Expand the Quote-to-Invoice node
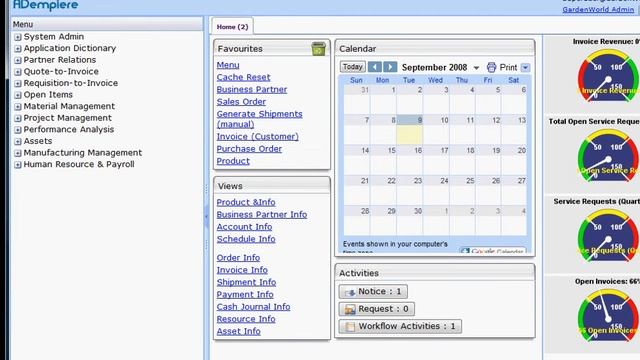640x360 pixels. click(x=18, y=72)
